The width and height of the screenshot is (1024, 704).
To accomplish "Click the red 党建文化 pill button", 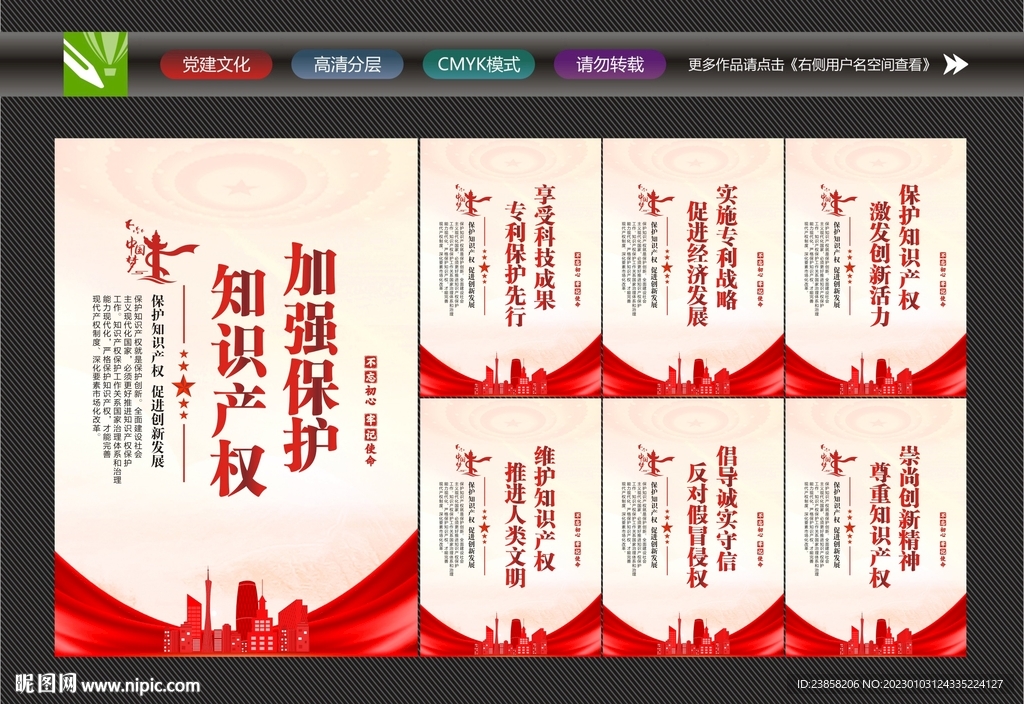I will (x=216, y=65).
